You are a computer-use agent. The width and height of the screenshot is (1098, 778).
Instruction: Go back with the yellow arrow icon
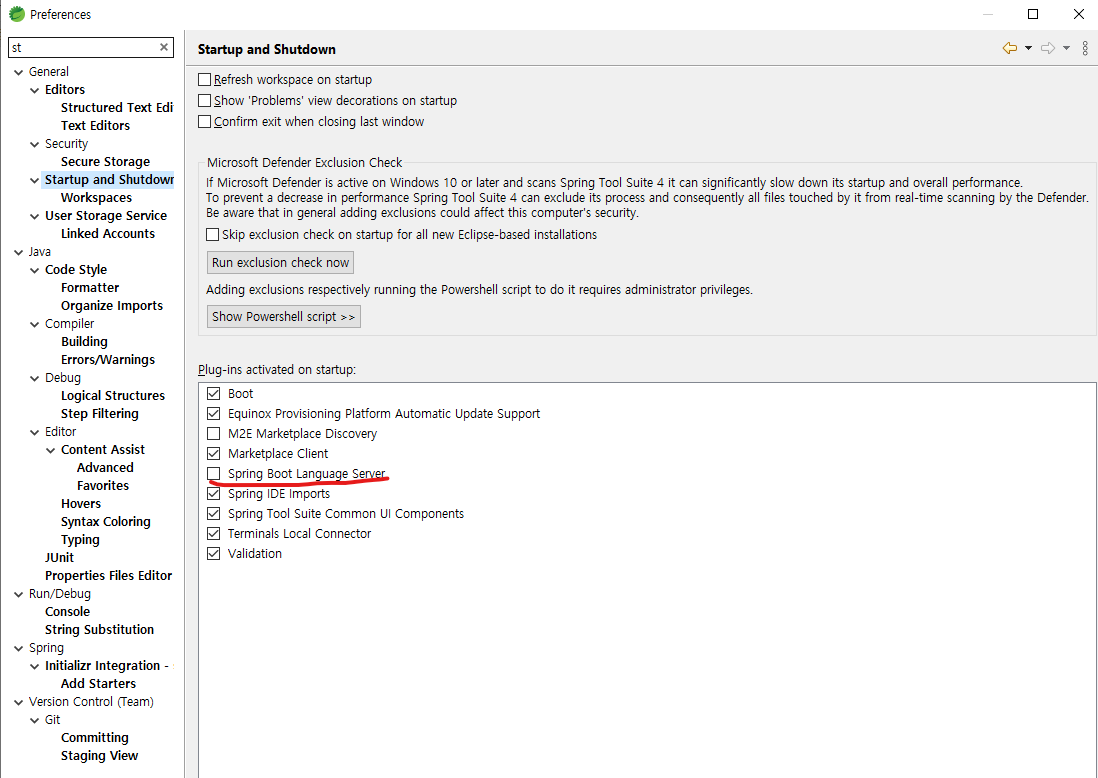coord(1009,48)
